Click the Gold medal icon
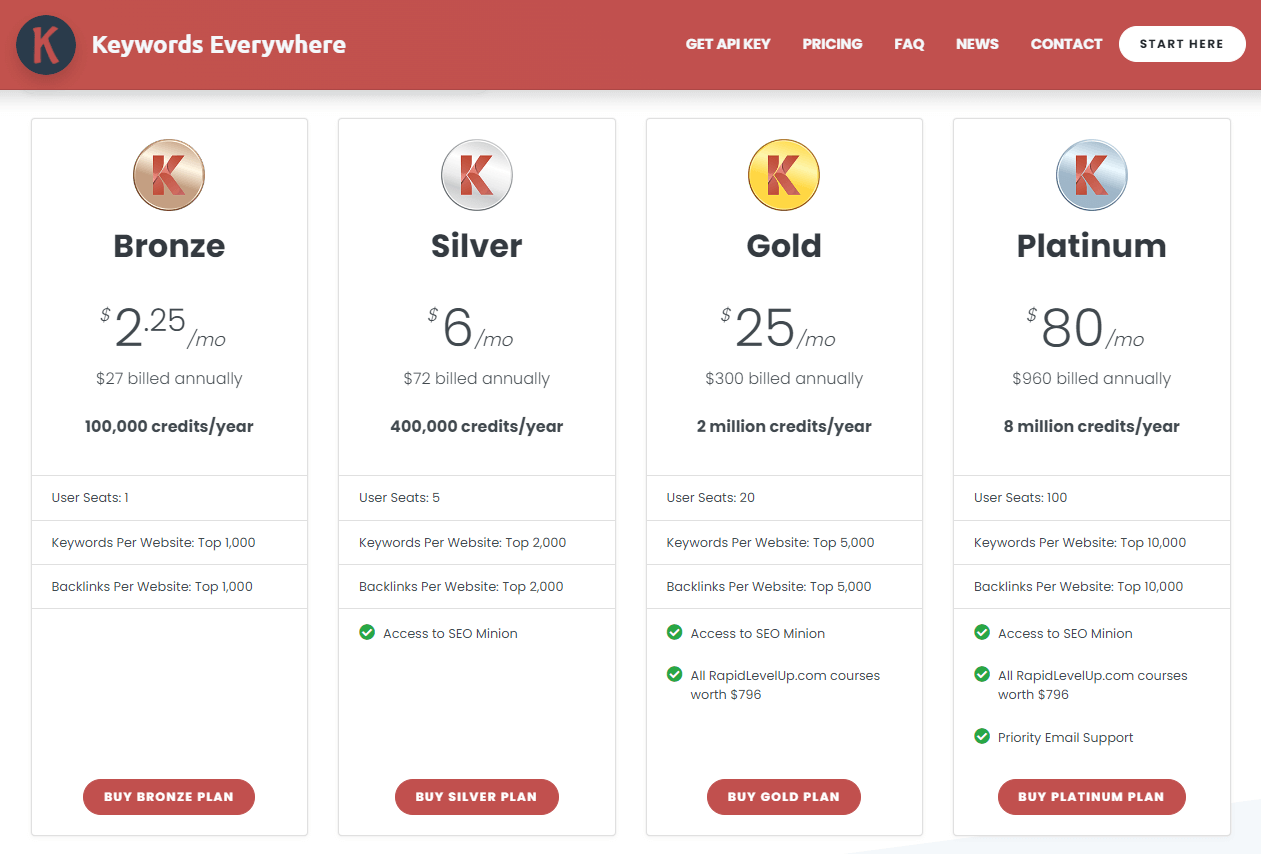The image size is (1261, 854). tap(784, 175)
